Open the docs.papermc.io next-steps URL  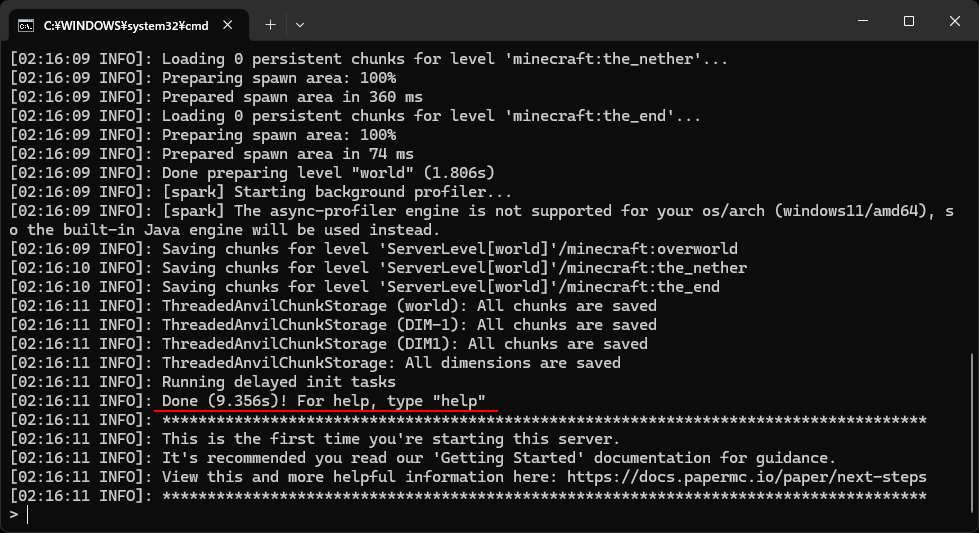(747, 477)
